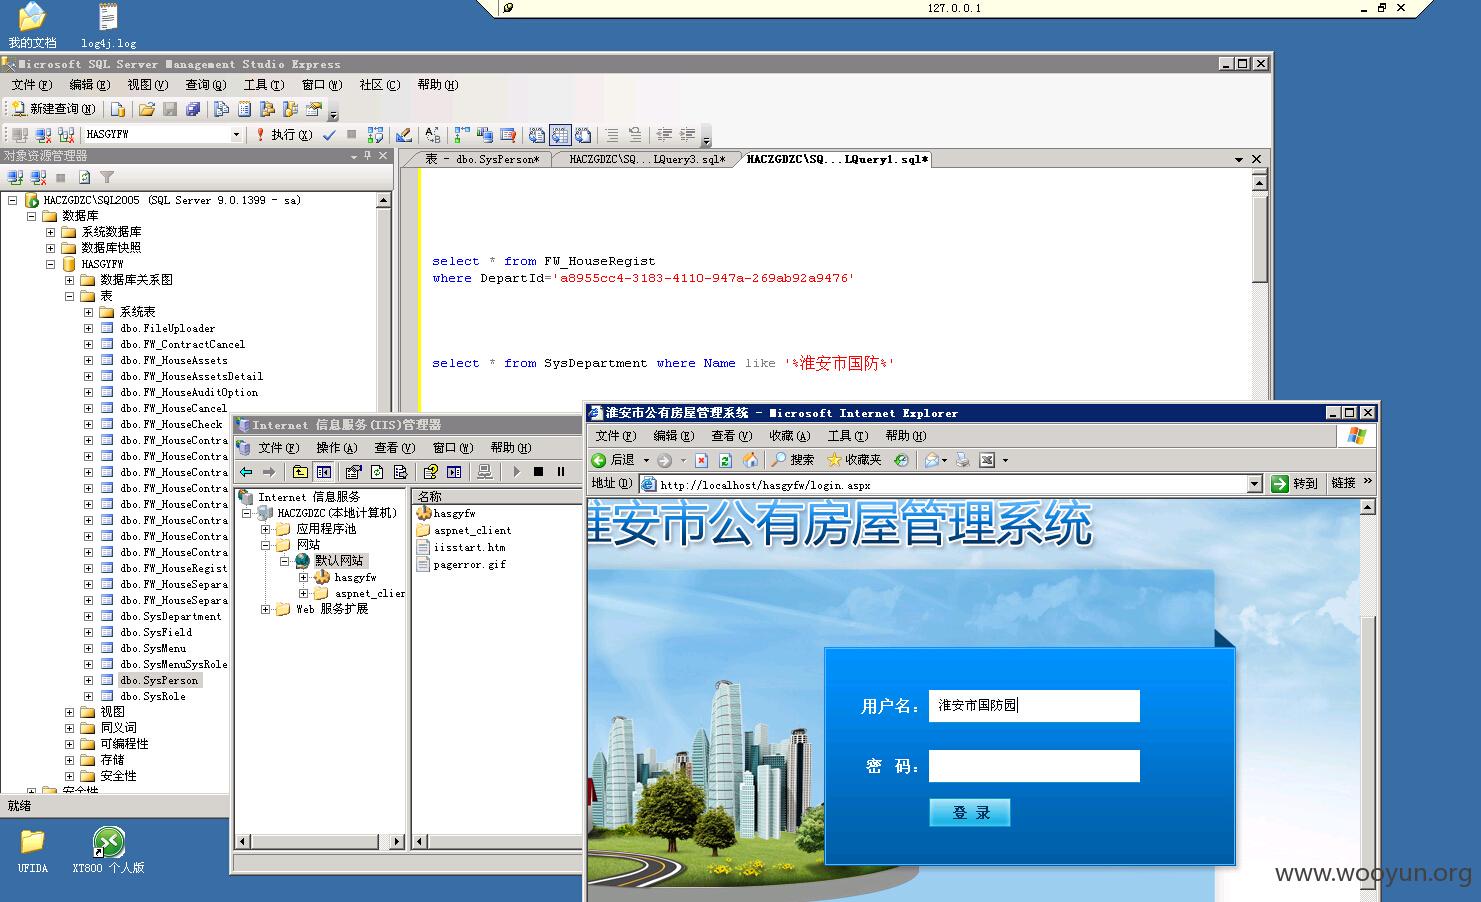Click the 密码 password input field

[1034, 766]
